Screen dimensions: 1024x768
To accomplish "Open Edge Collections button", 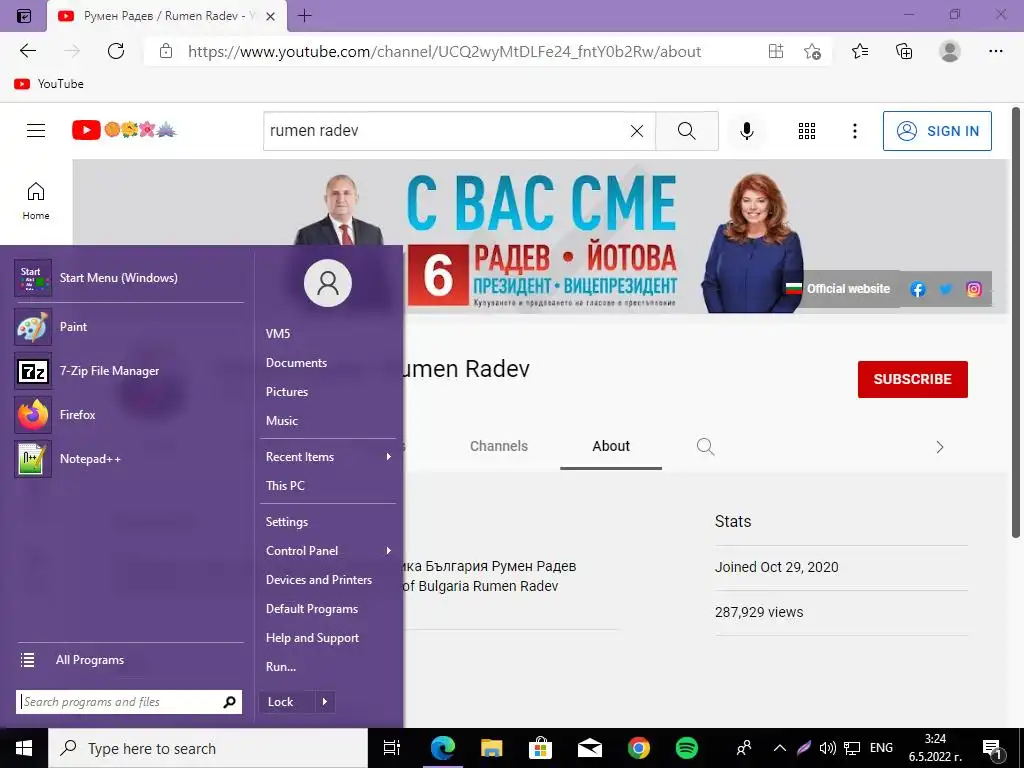I will [x=904, y=51].
